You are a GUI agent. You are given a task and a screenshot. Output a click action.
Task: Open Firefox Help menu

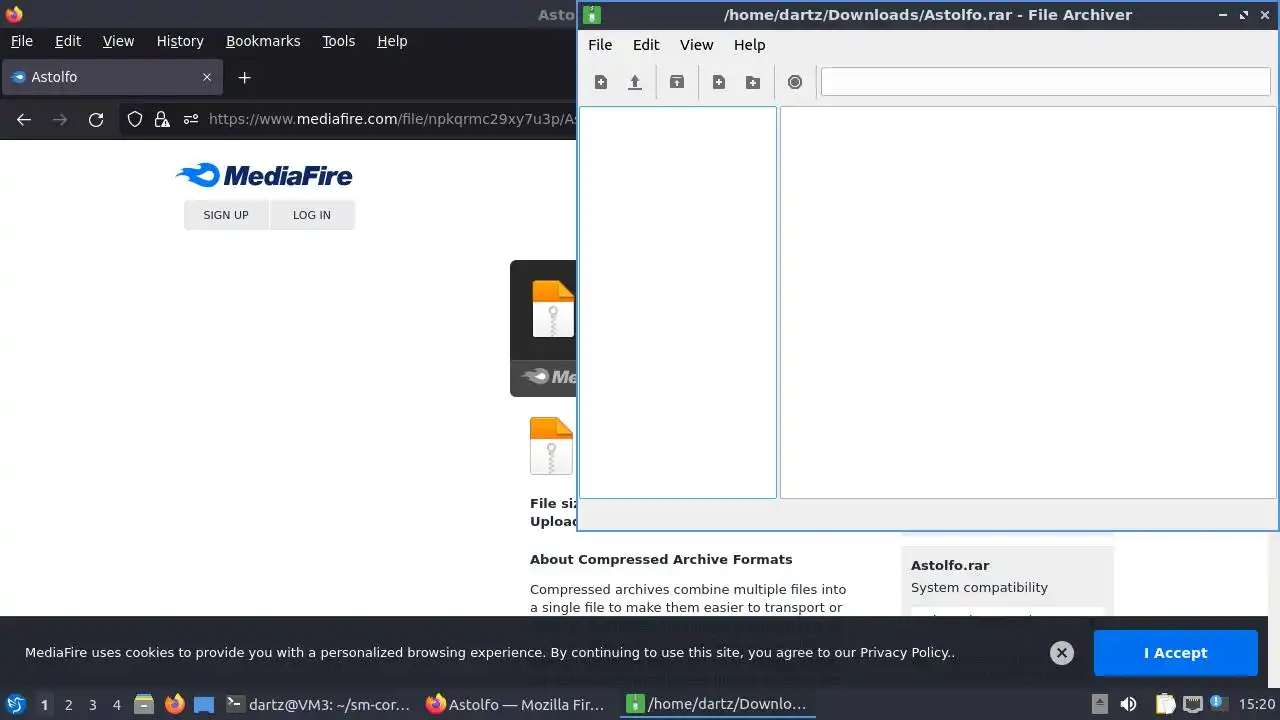coord(392,41)
